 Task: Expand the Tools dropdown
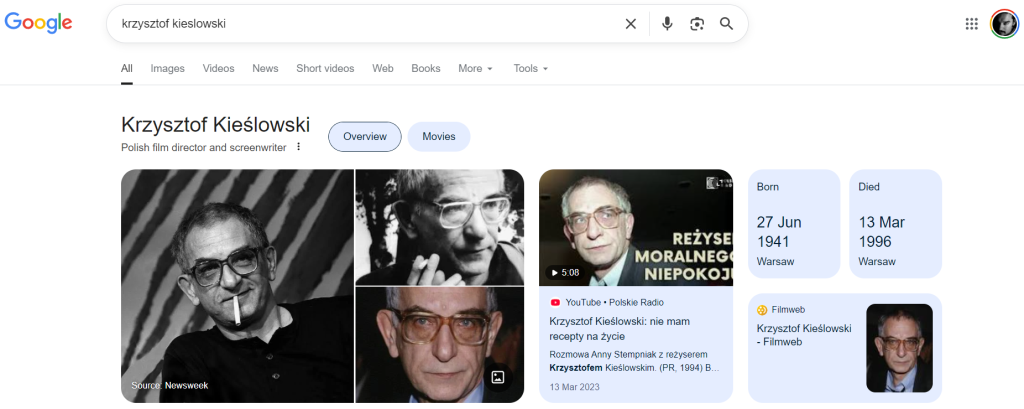(530, 68)
